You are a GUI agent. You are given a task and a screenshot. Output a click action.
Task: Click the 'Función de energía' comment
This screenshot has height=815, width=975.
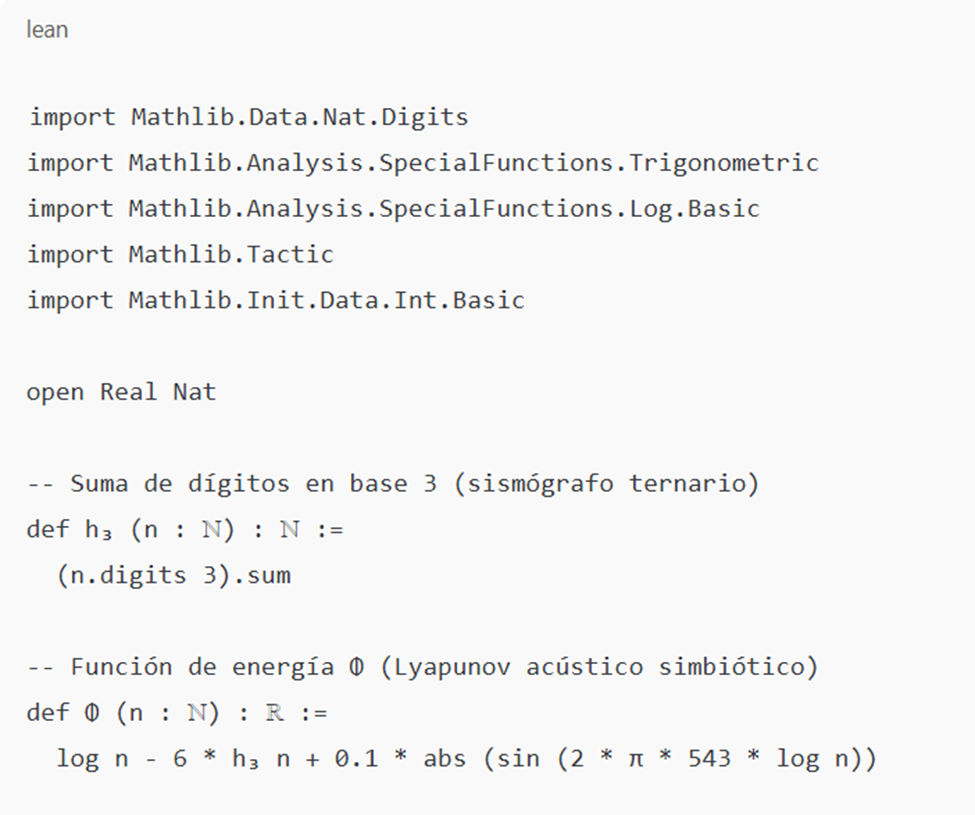[x=422, y=666]
